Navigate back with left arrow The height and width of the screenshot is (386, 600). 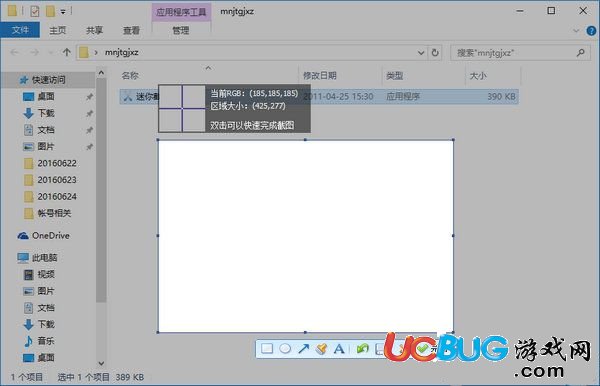click(x=15, y=52)
